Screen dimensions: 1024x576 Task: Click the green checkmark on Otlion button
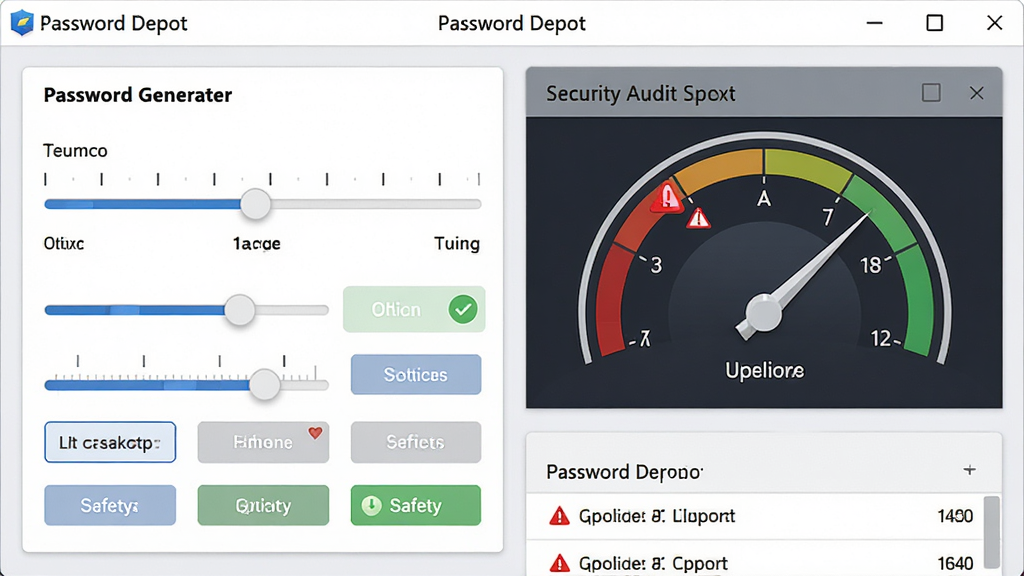(x=463, y=309)
